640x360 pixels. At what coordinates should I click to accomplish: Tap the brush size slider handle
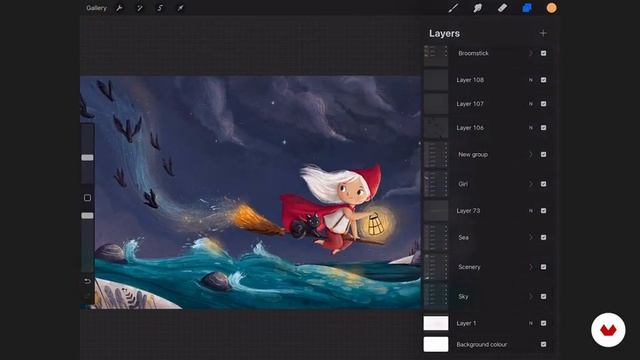point(87,158)
